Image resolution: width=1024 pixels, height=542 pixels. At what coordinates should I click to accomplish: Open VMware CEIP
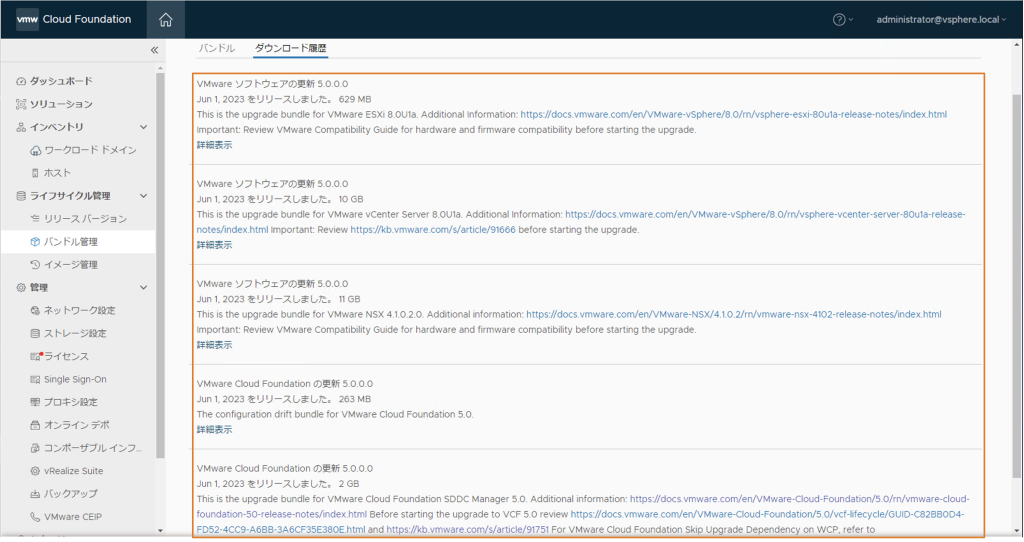click(x=73, y=517)
